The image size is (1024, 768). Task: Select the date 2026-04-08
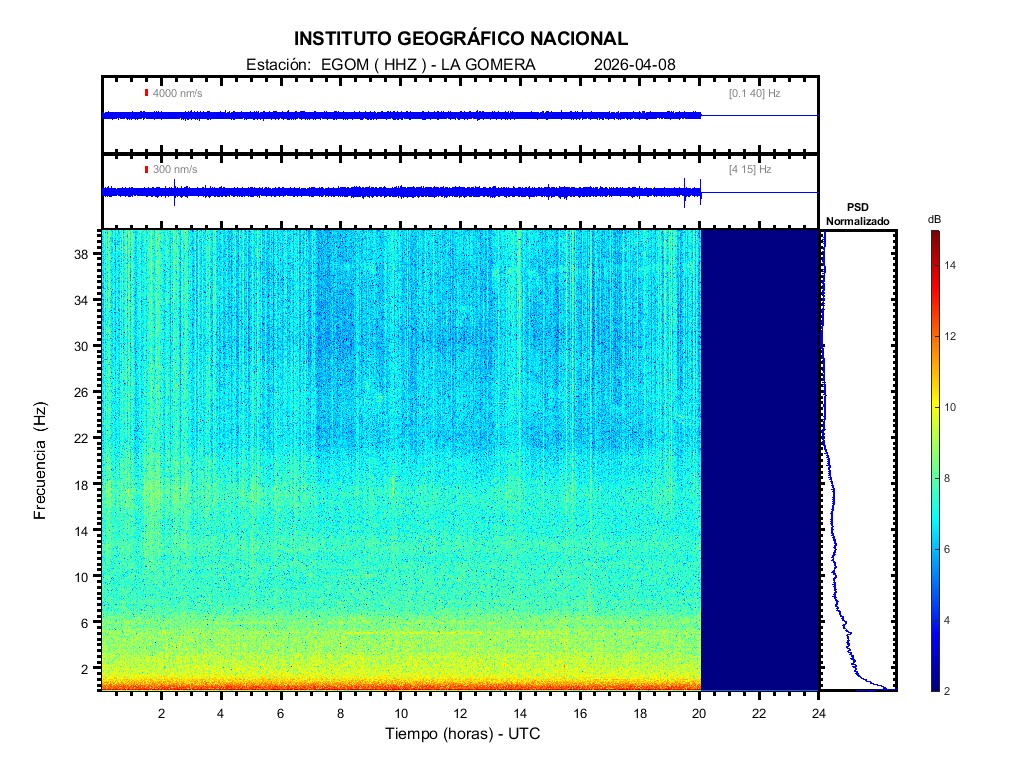pyautogui.click(x=634, y=64)
